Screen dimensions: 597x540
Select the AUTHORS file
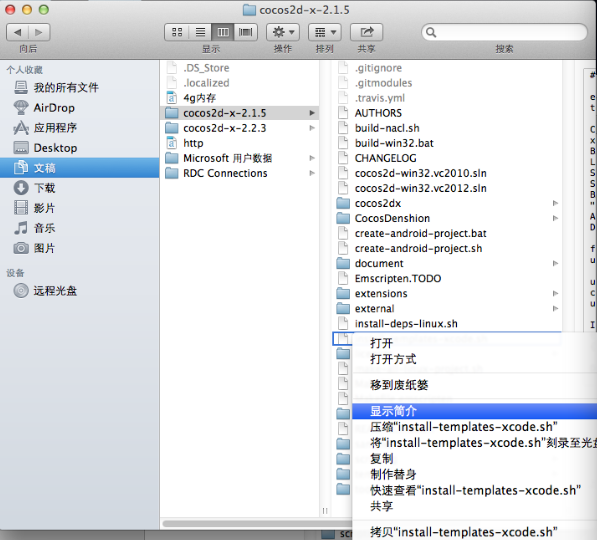click(x=448, y=113)
